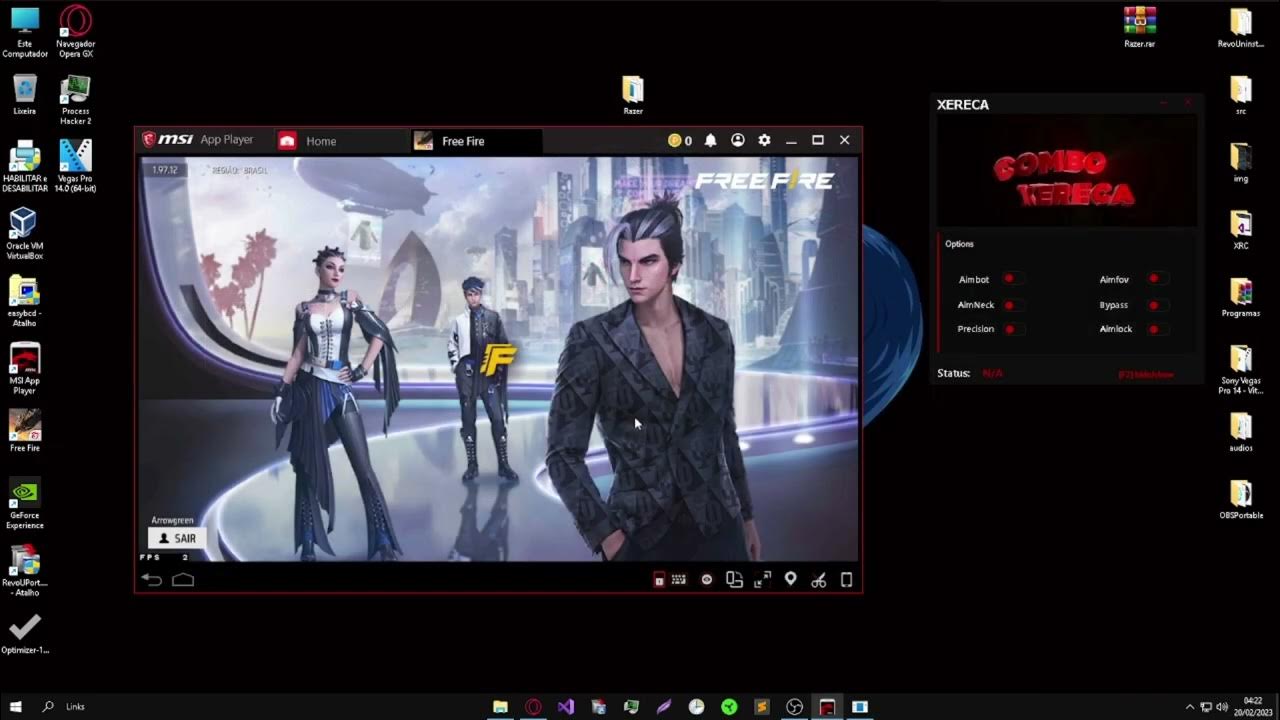Click the red lock icon in bottom toolbar
Screen dimensions: 1280x720
[658, 580]
